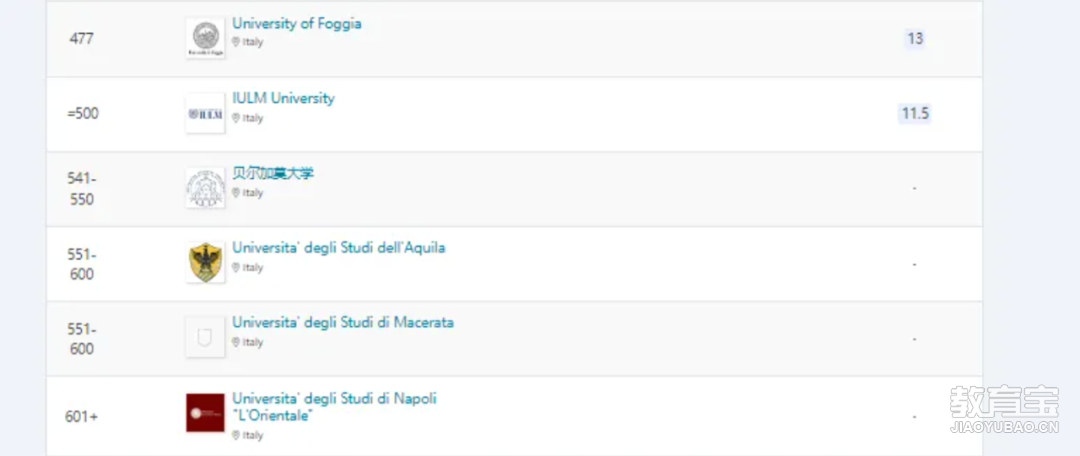Open the 贝尔加莫大学 link
This screenshot has width=1080, height=456.
pyautogui.click(x=273, y=173)
